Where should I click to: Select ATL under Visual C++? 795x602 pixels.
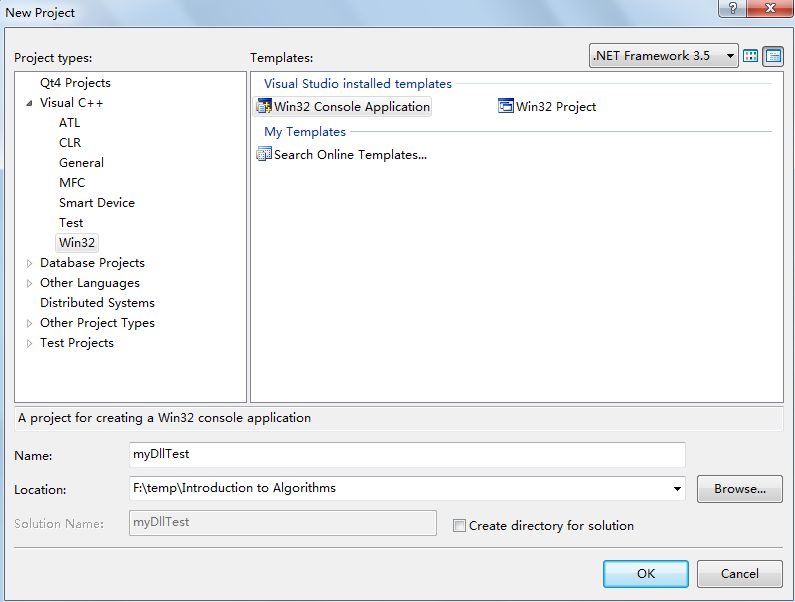[x=69, y=123]
